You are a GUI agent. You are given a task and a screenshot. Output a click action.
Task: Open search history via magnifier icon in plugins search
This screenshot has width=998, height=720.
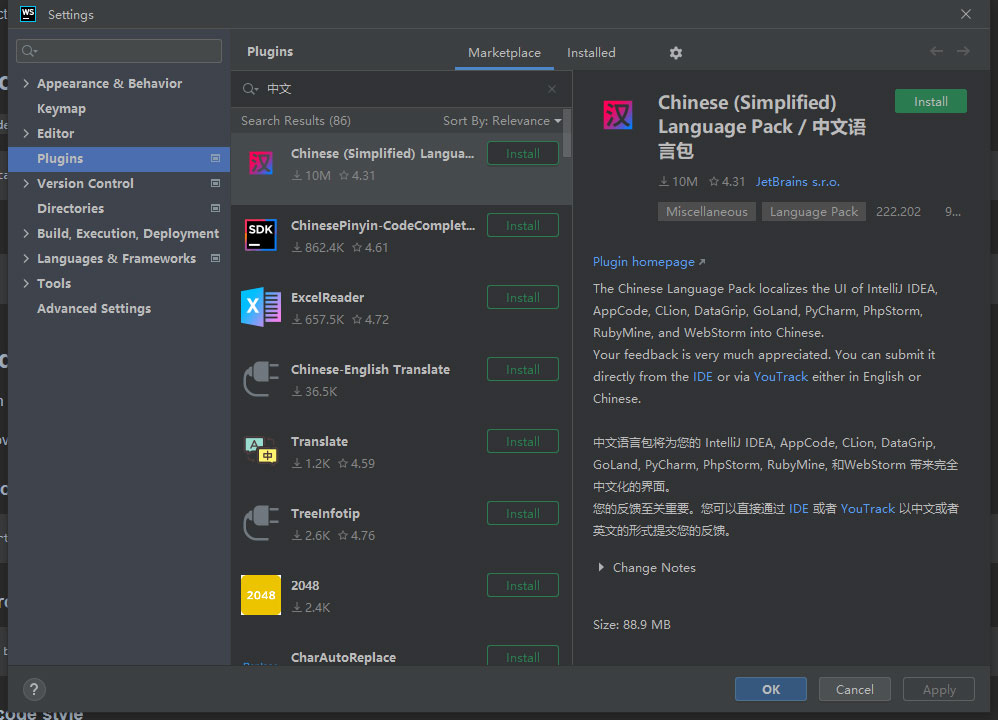tap(250, 88)
